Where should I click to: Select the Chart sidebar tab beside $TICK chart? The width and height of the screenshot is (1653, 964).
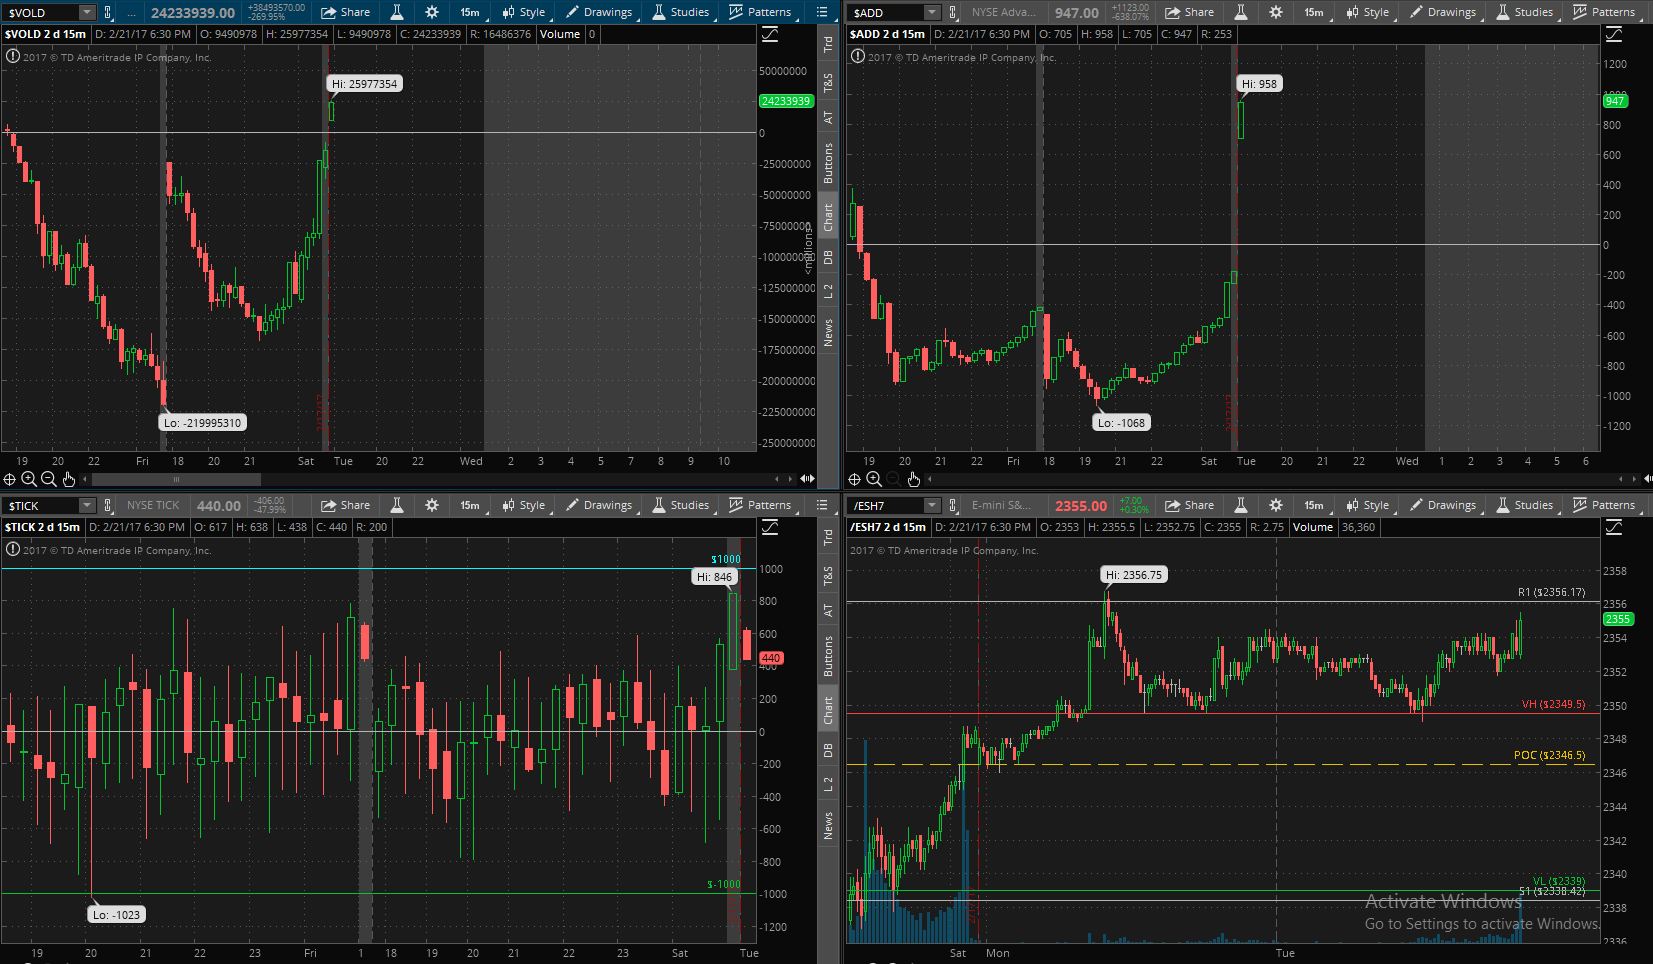coord(828,711)
